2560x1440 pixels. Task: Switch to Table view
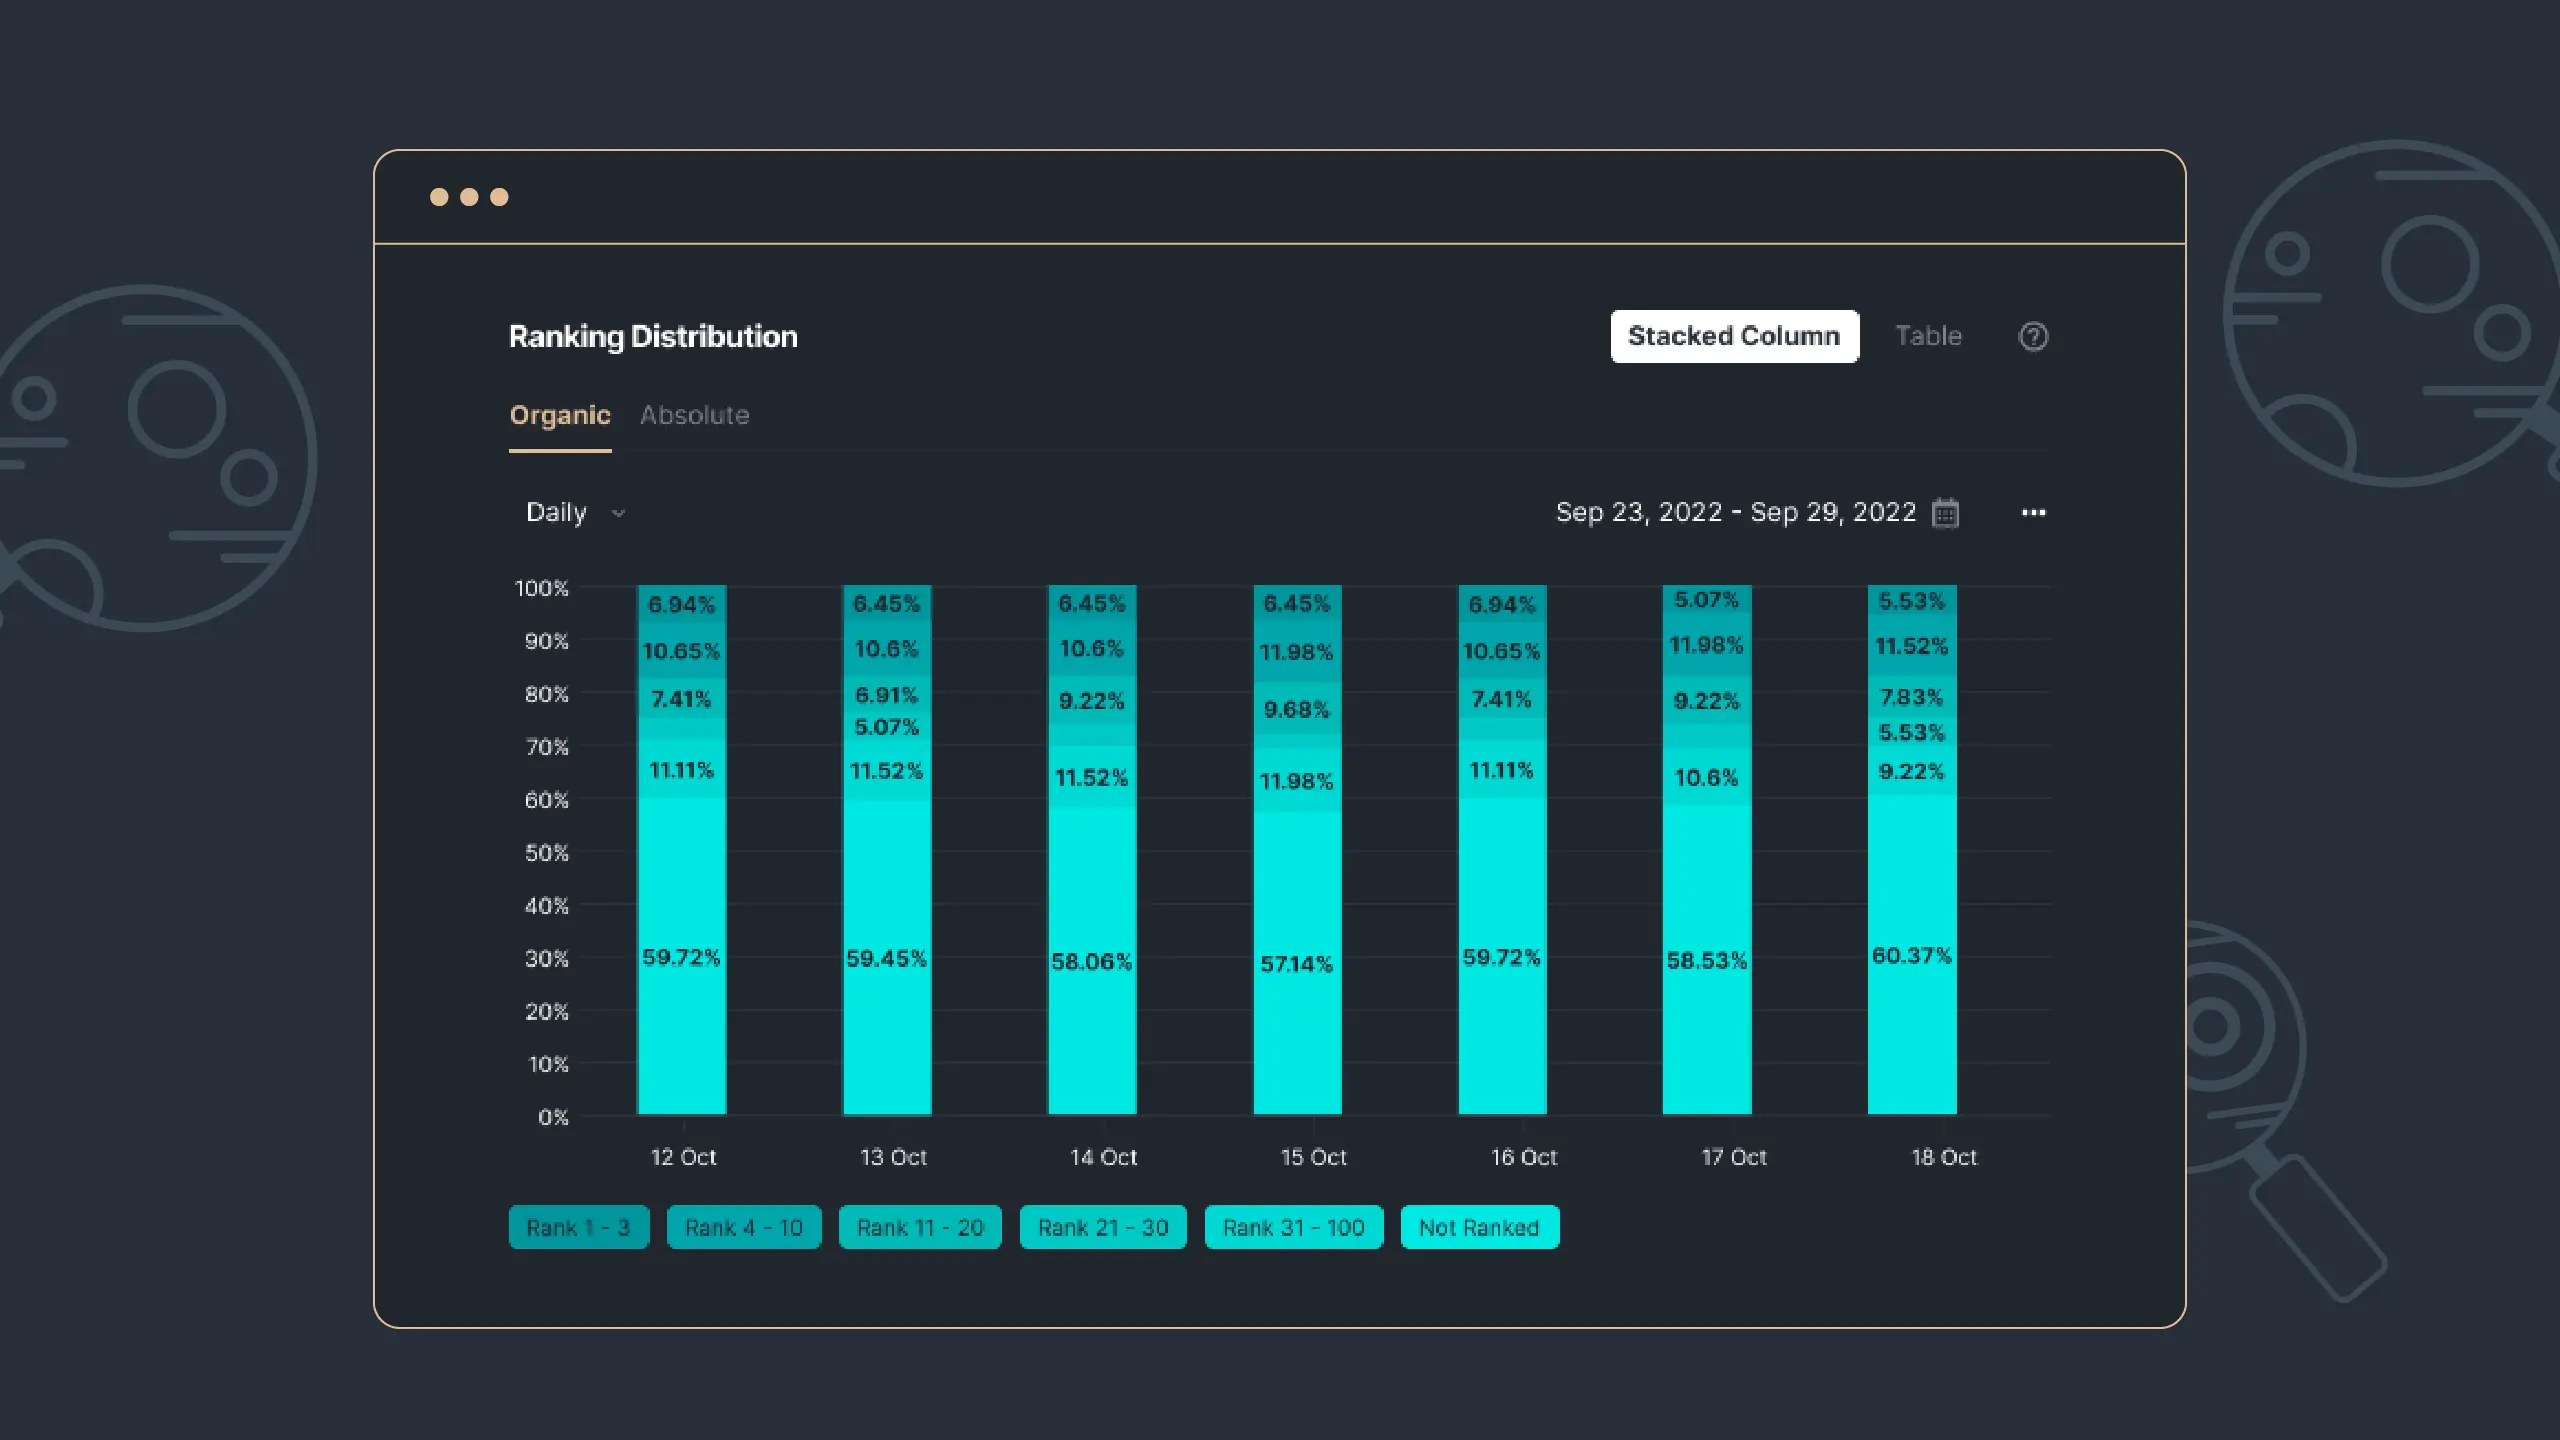pos(1928,336)
